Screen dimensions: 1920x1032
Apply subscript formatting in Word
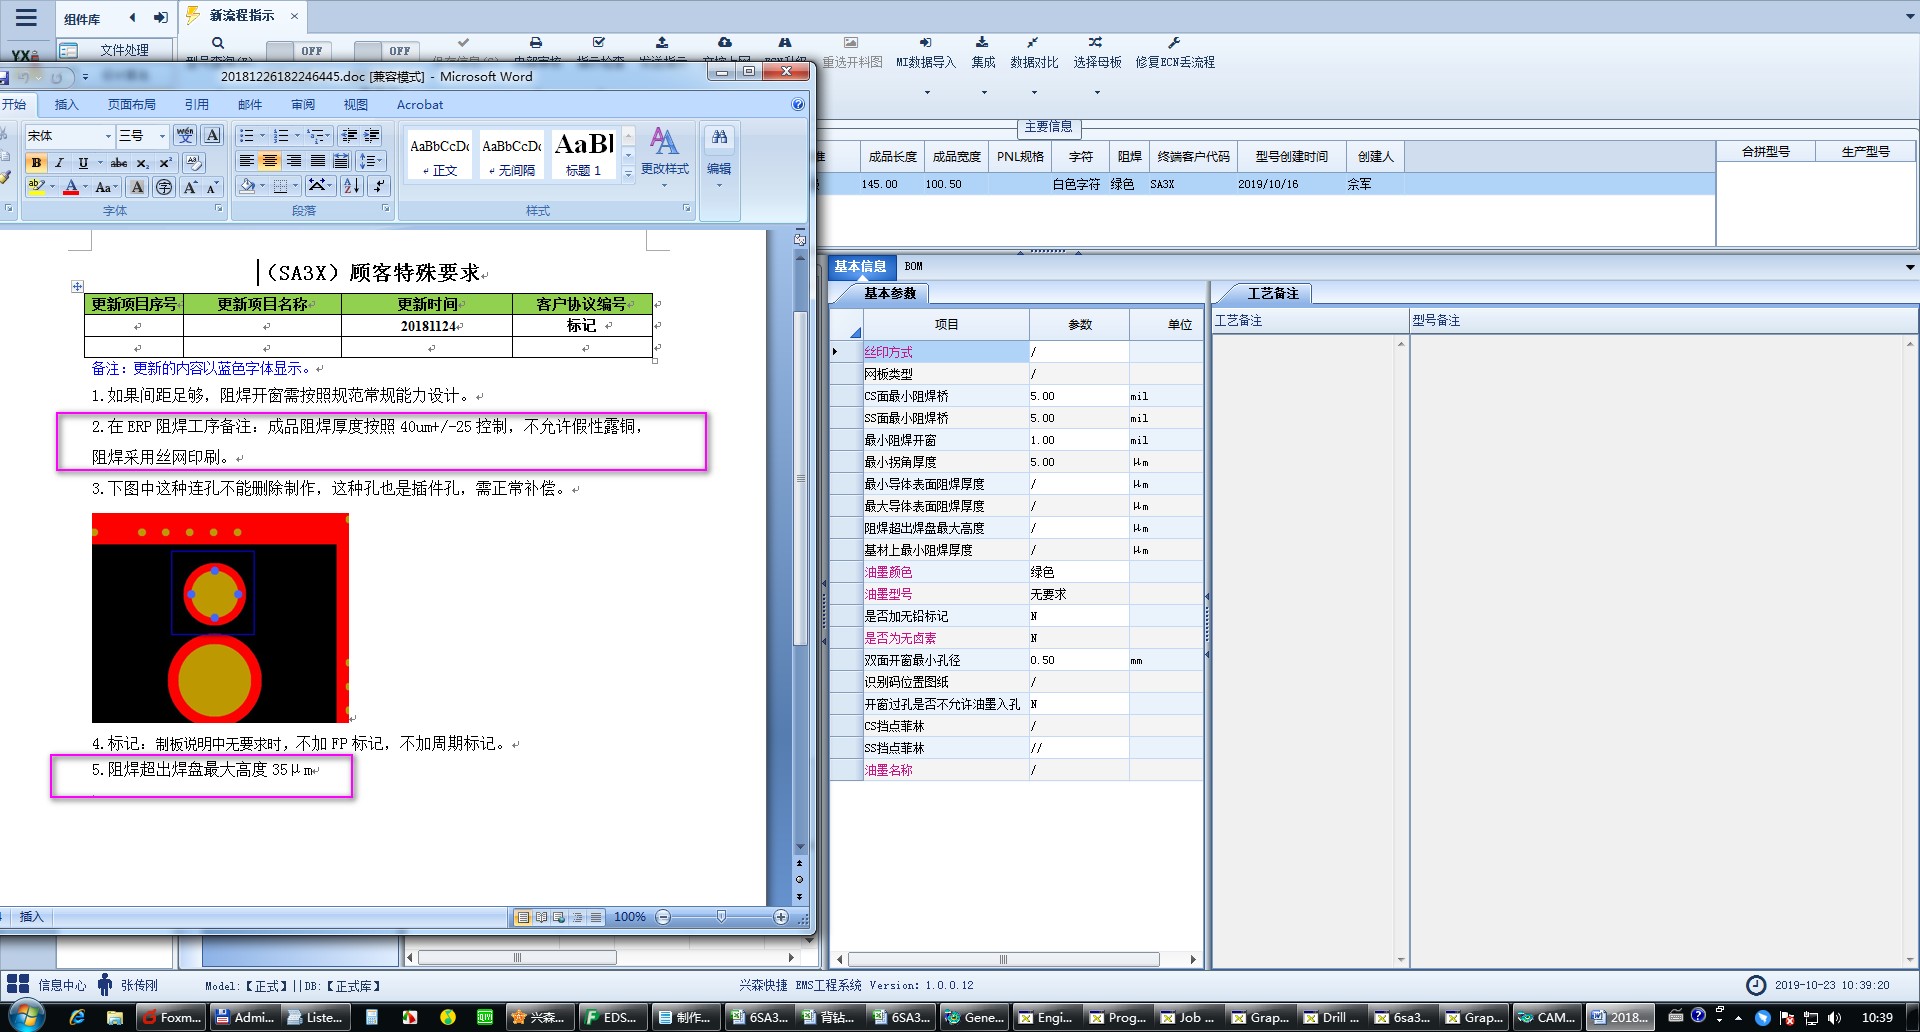tap(143, 163)
